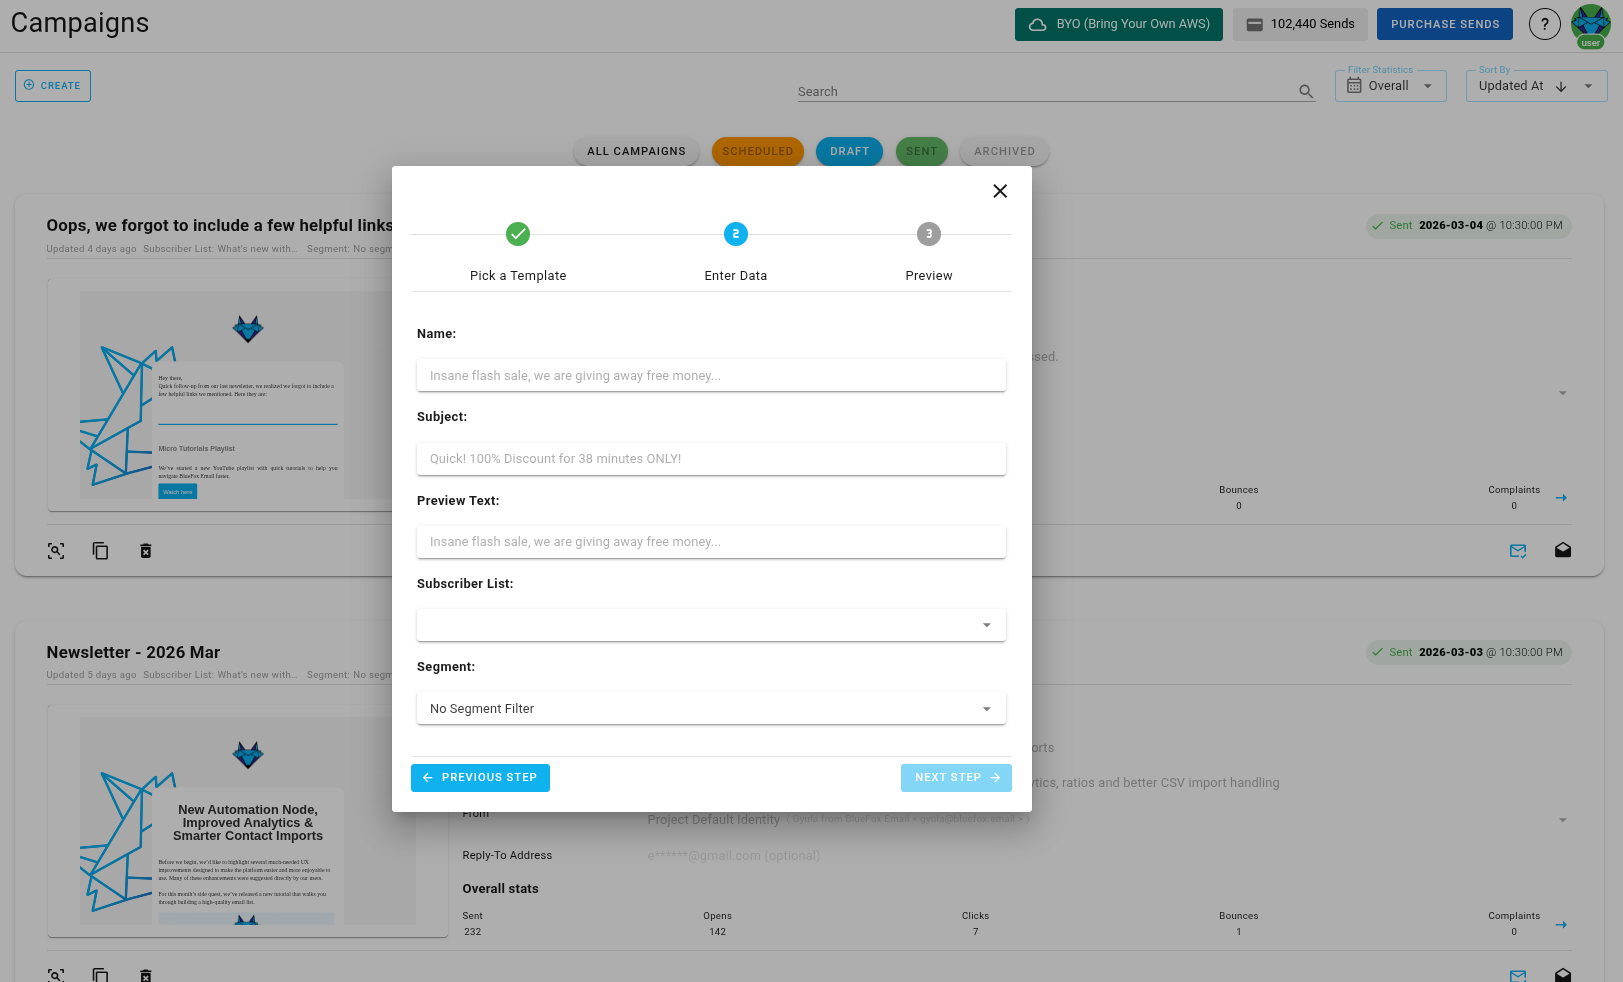
Task: Open the blue sent-mail envelope icon
Action: tap(1518, 550)
